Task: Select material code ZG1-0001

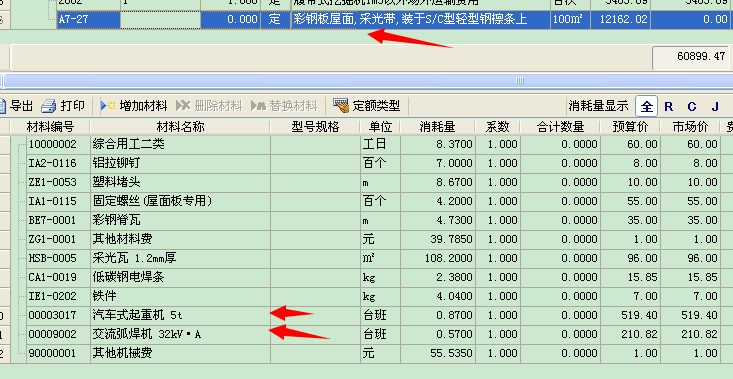Action: pos(52,239)
